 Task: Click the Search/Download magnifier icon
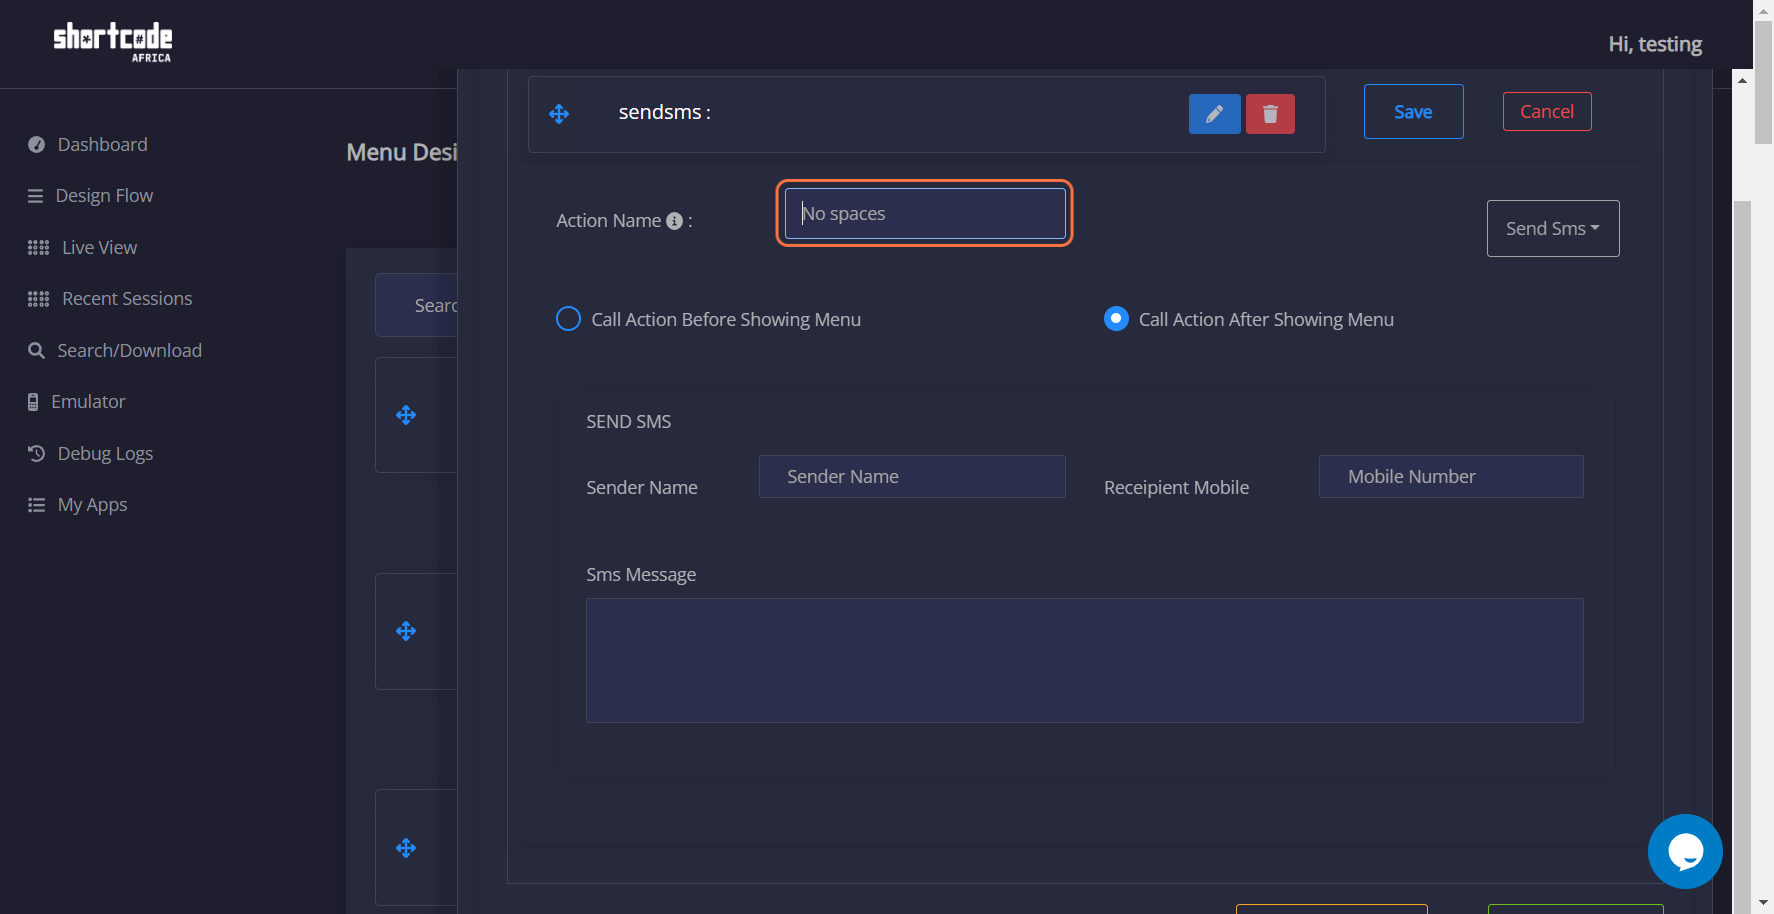tap(37, 351)
